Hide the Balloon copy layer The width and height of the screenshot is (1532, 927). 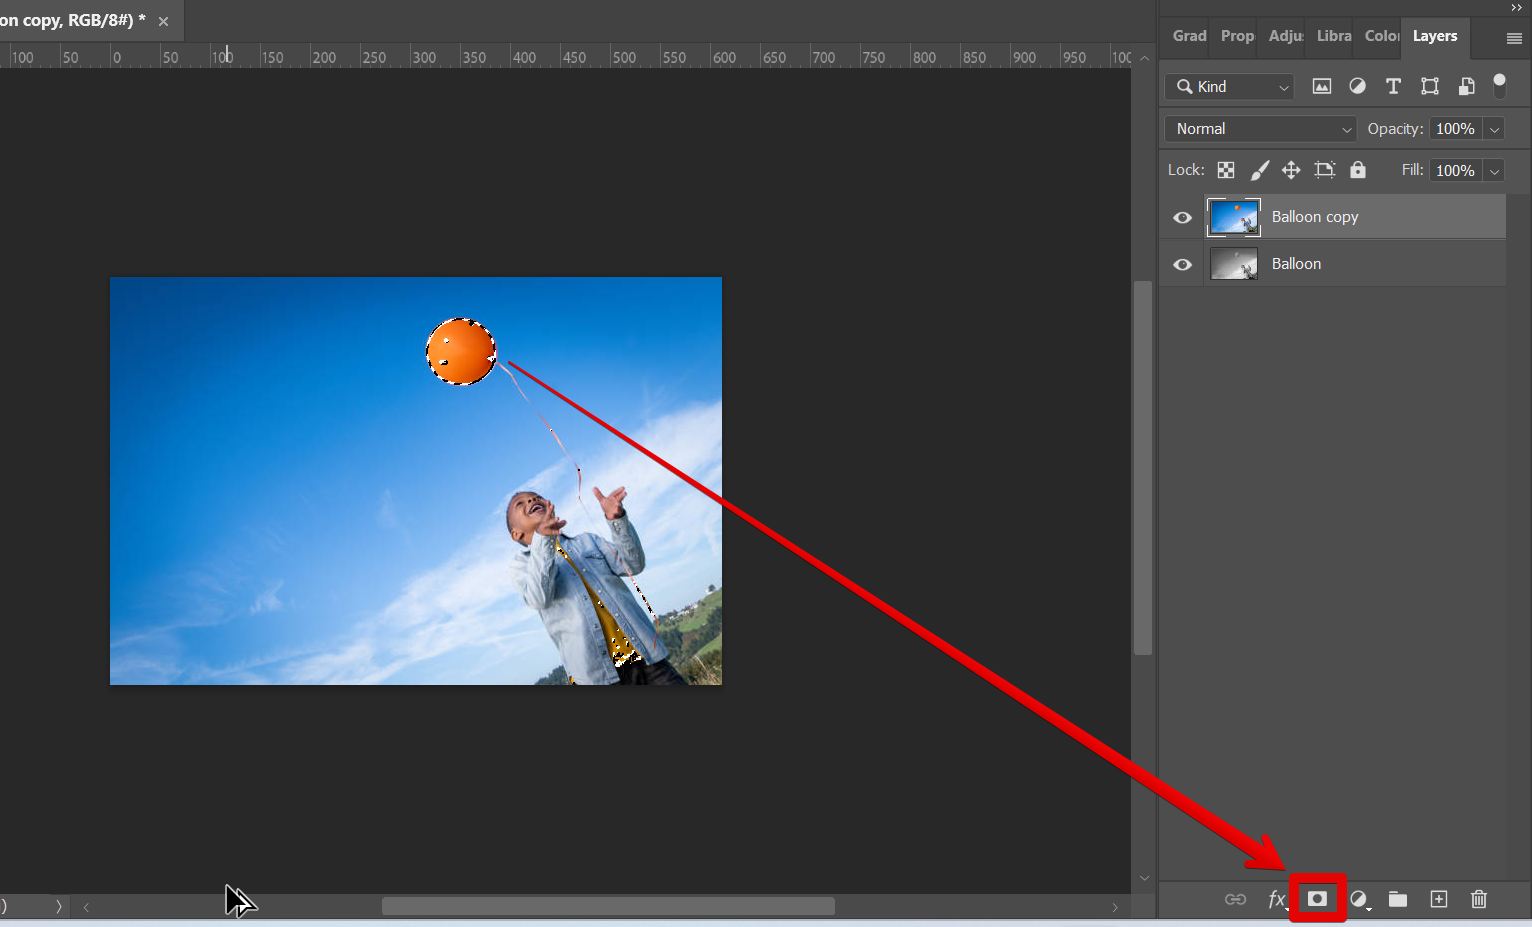pos(1182,217)
